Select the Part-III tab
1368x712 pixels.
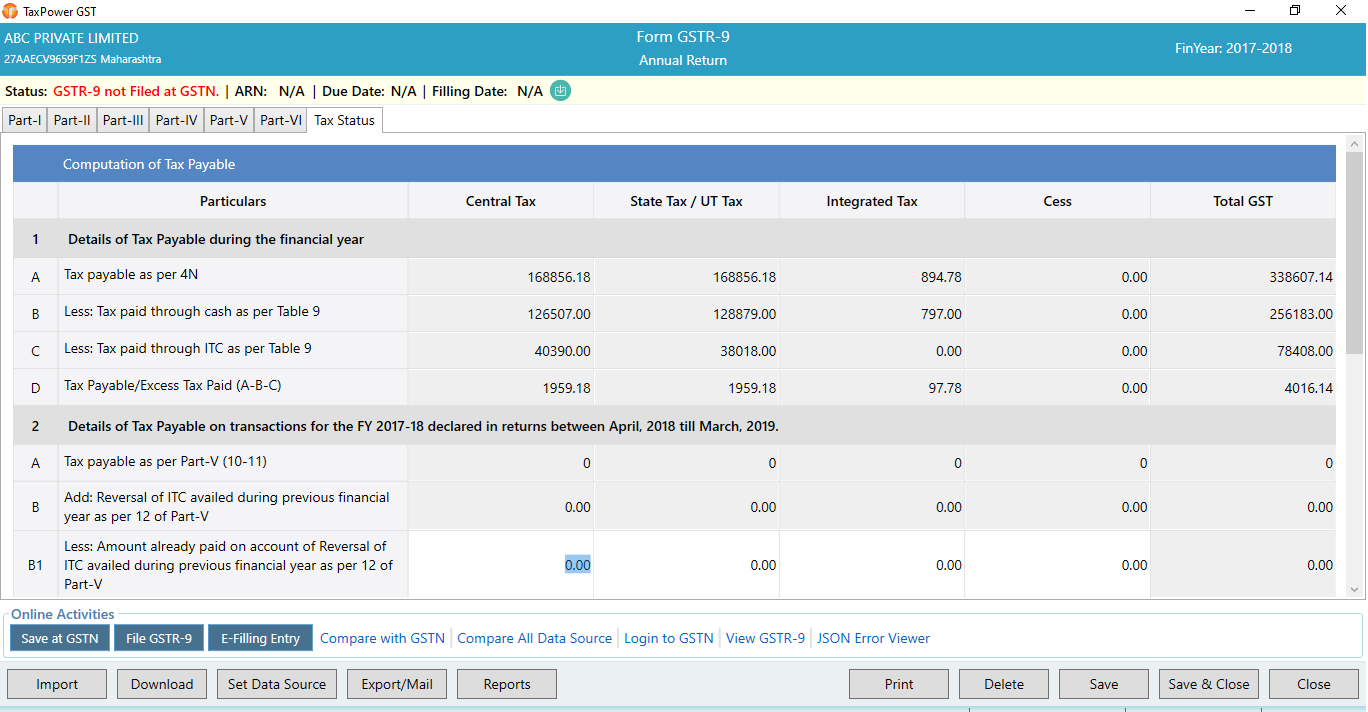pos(123,120)
